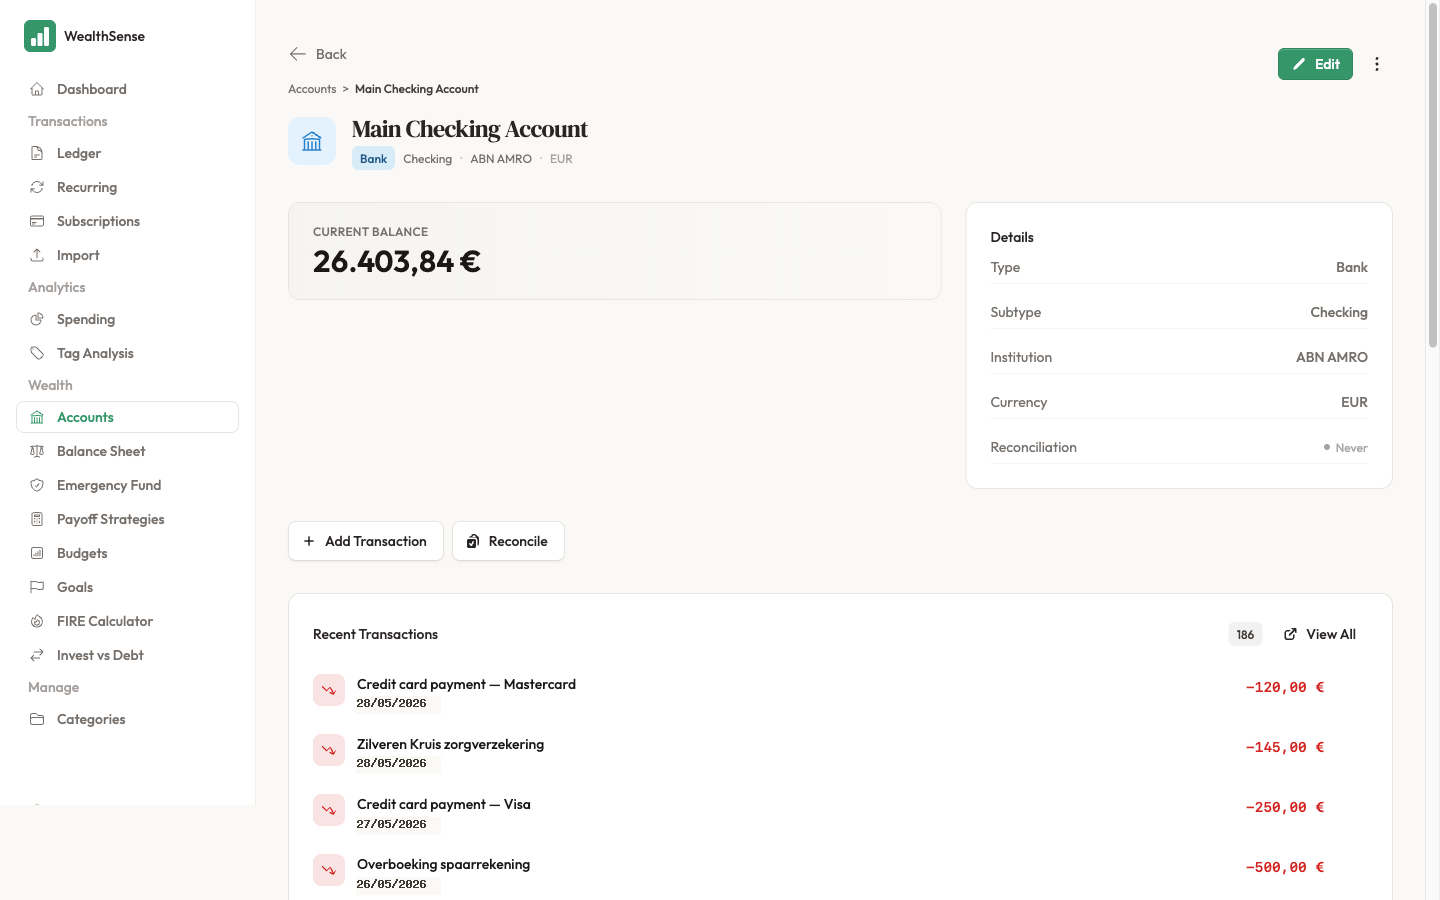
Task: Click the Visa payment expense icon
Action: point(329,810)
